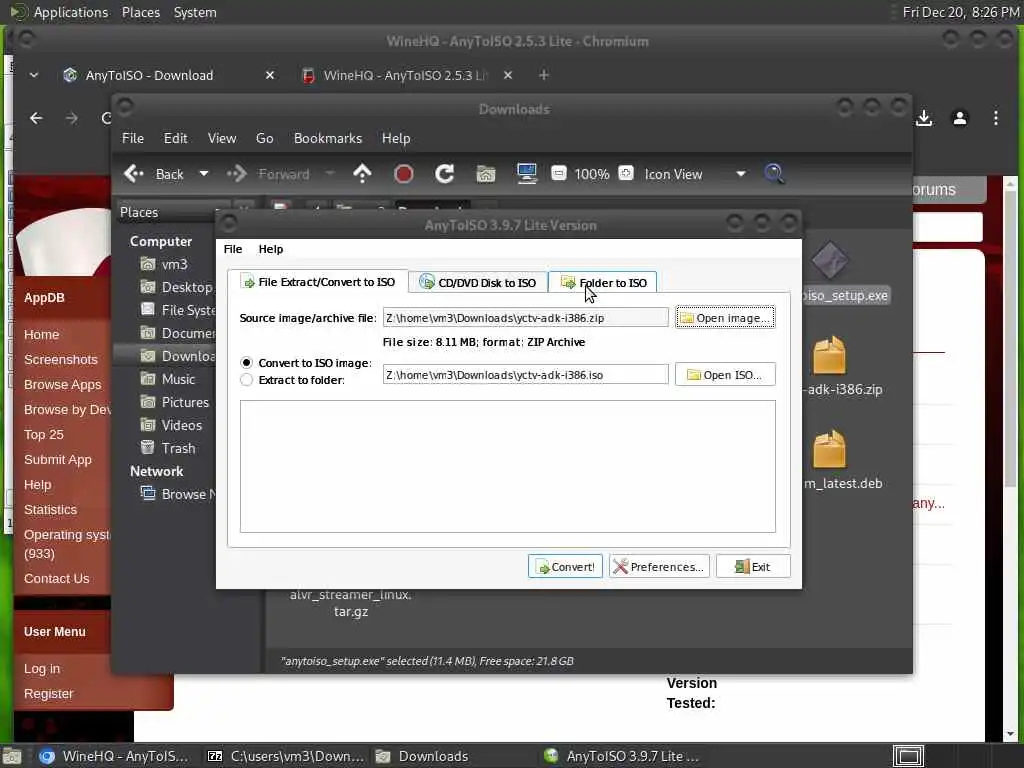The image size is (1024, 768).
Task: Zoom in with the plus icon
Action: click(626, 174)
